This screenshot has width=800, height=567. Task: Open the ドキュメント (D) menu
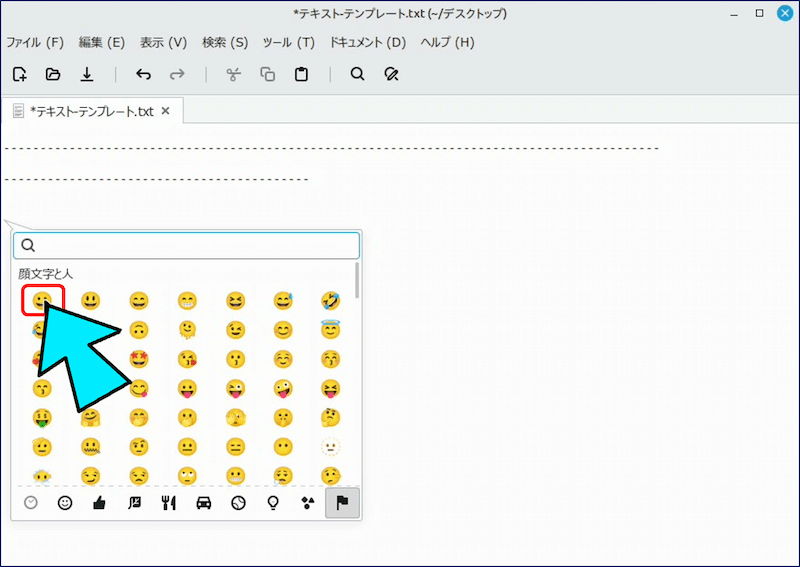[x=368, y=43]
